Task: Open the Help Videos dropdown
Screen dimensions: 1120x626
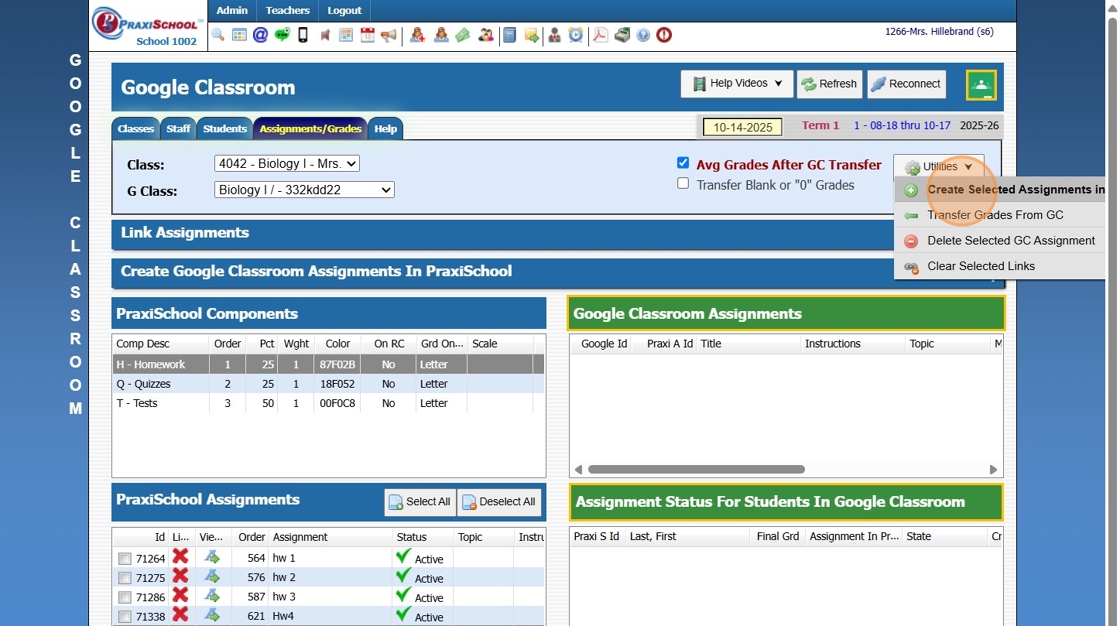Action: (x=736, y=84)
